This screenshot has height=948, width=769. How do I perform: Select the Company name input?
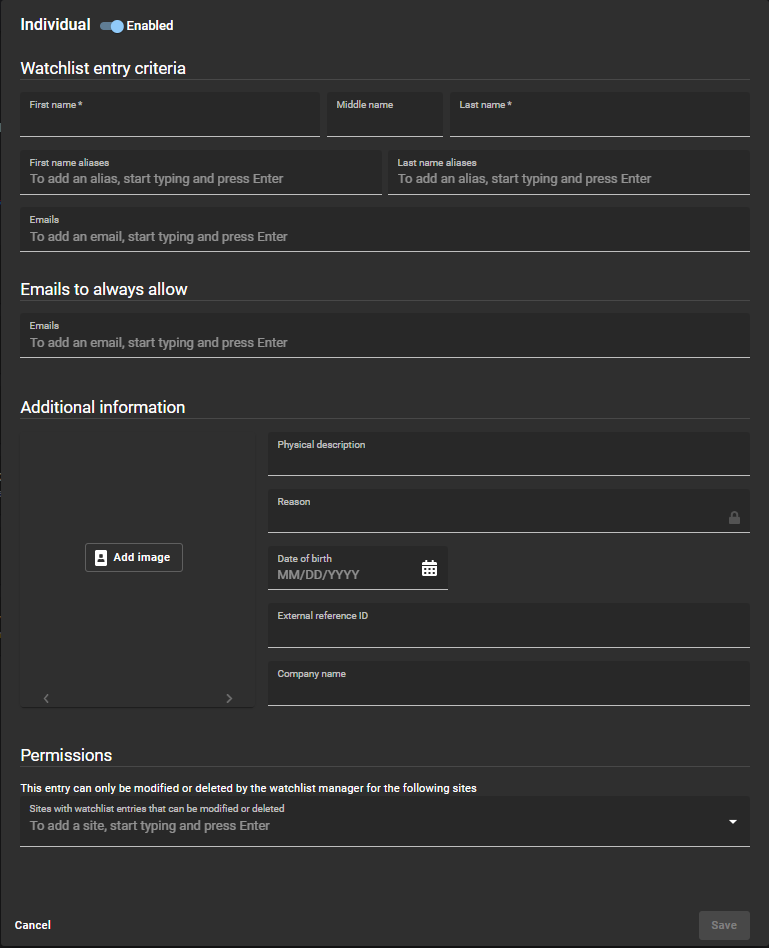(508, 690)
